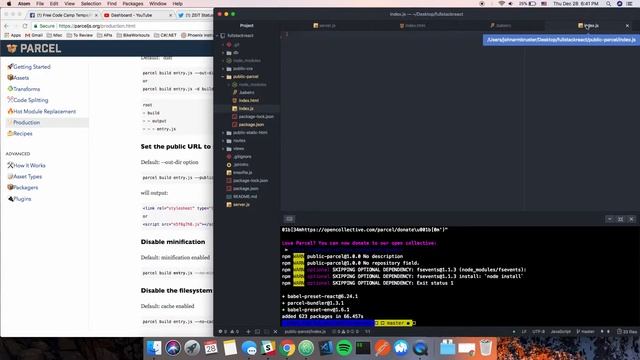Open the JavaScript grammar selector in status bar
Image resolution: width=640 pixels, height=360 pixels.
(x=560, y=331)
